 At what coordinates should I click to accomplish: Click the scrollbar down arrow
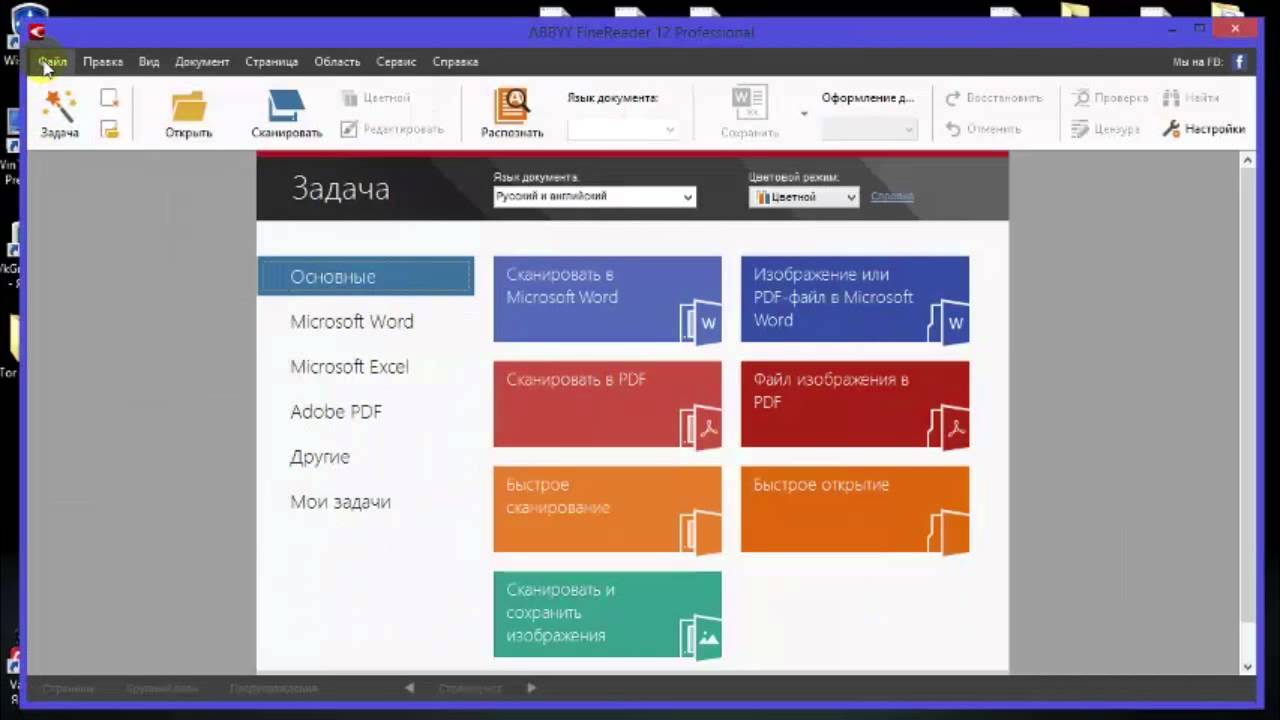coord(1247,667)
